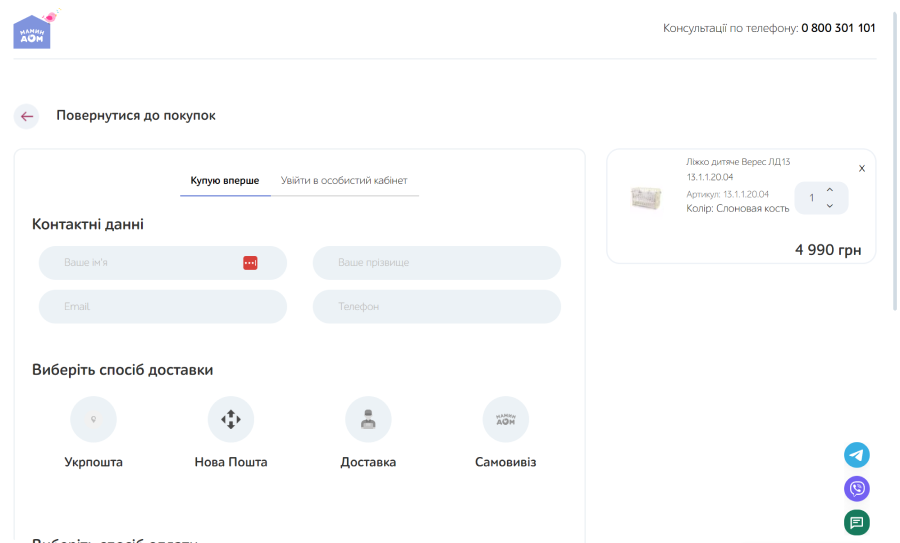Image resolution: width=900 pixels, height=543 pixels.
Task: Open Повернутися до покупок link
Action: [135, 115]
